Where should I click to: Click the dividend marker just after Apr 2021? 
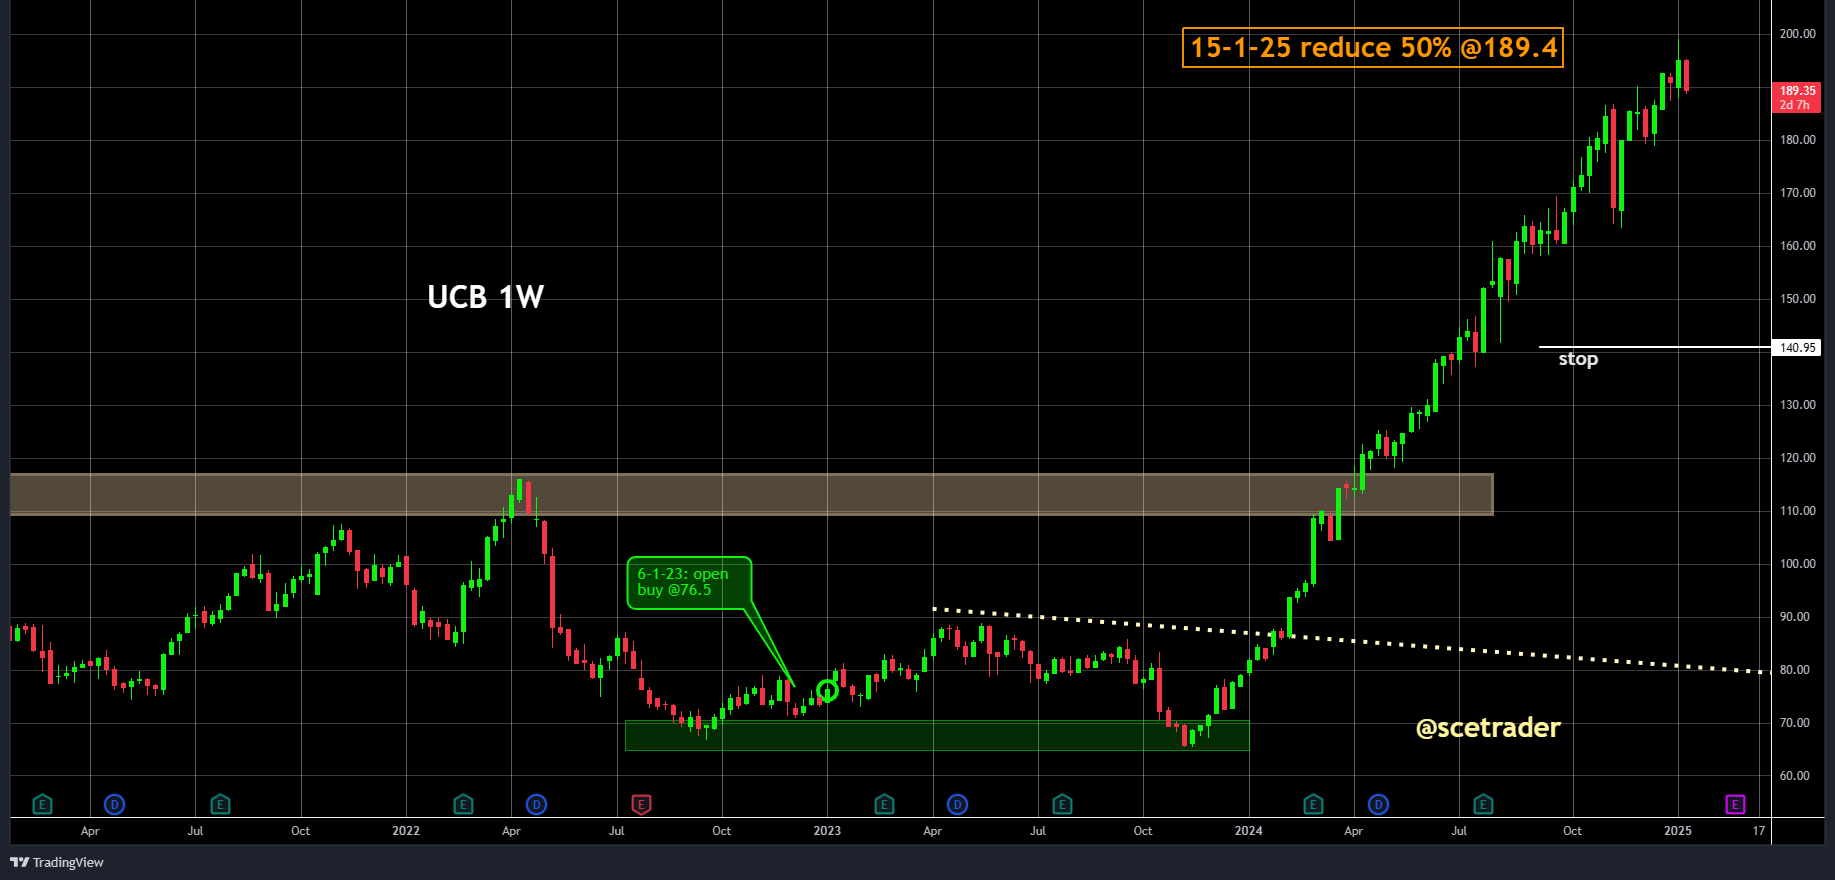coord(115,804)
